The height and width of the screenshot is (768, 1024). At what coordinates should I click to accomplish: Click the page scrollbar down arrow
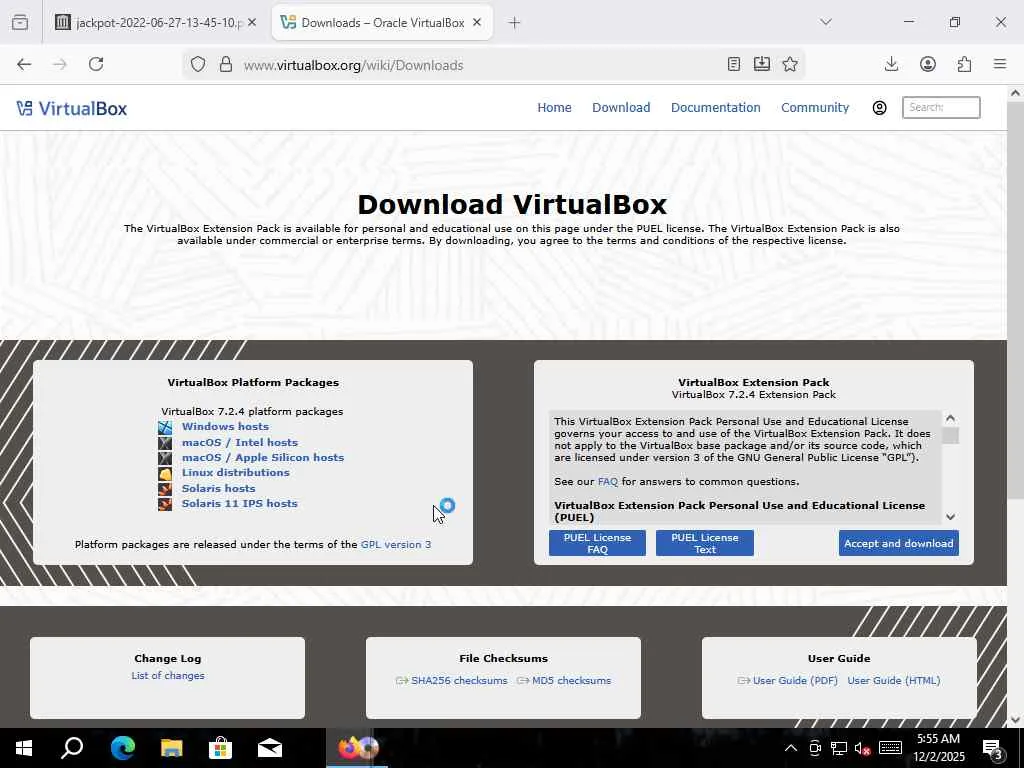click(x=1015, y=720)
